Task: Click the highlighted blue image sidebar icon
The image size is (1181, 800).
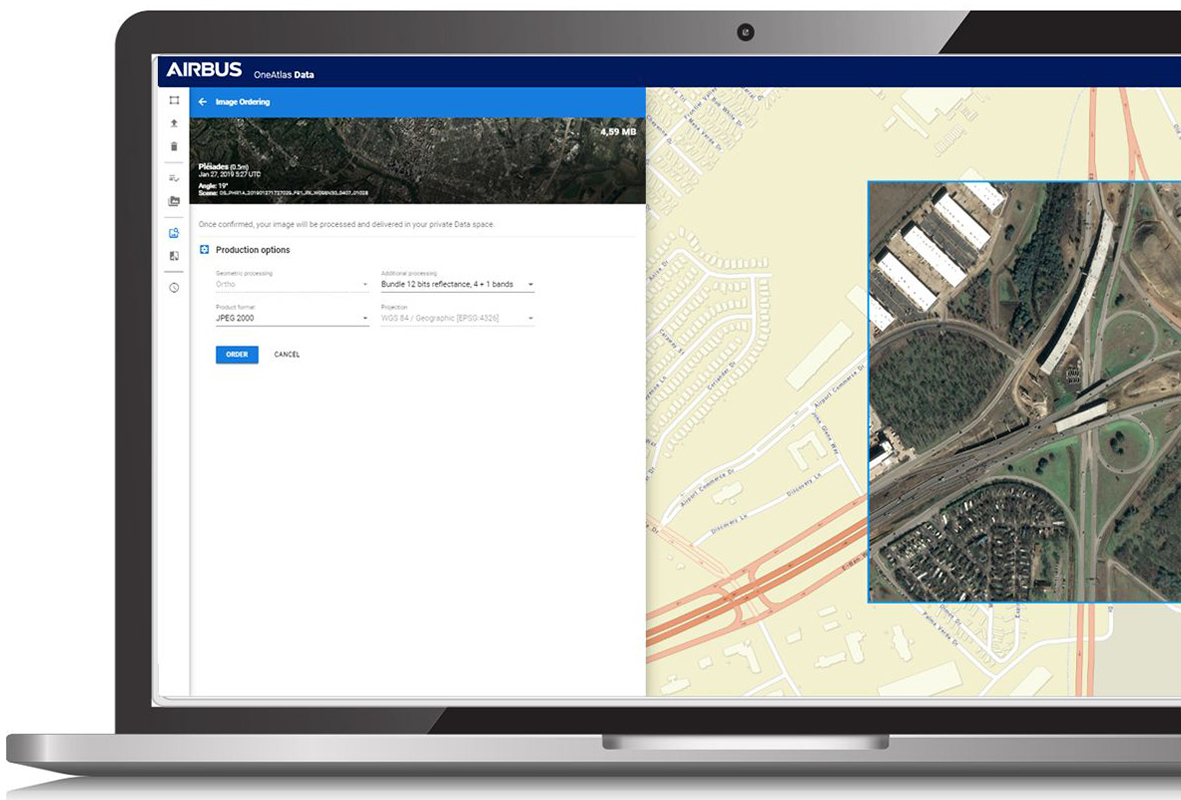Action: tap(174, 233)
